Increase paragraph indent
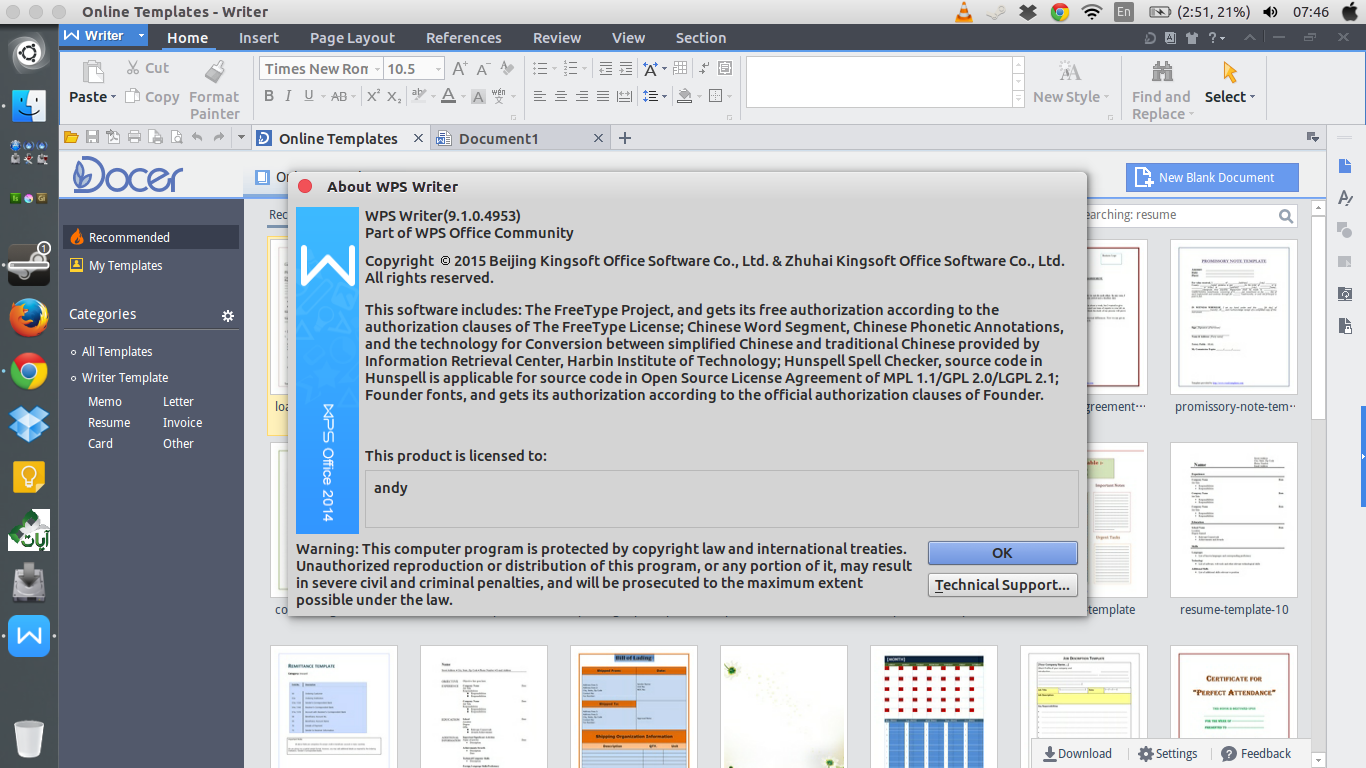Viewport: 1366px width, 768px height. click(x=628, y=69)
